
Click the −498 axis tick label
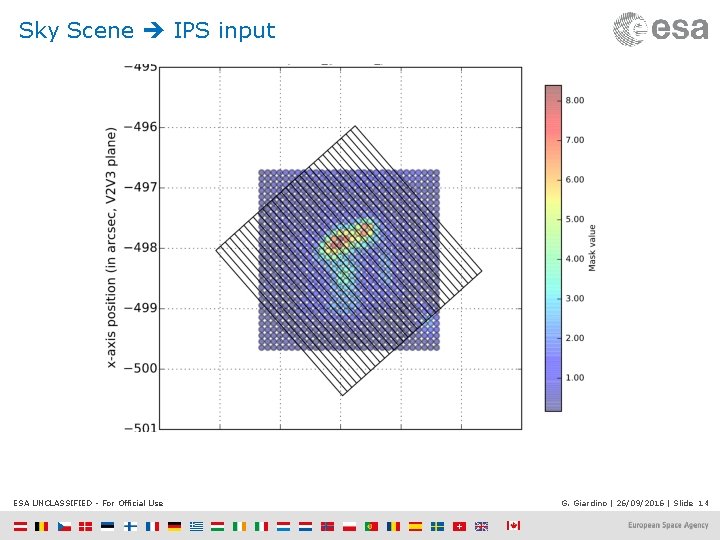pos(141,248)
